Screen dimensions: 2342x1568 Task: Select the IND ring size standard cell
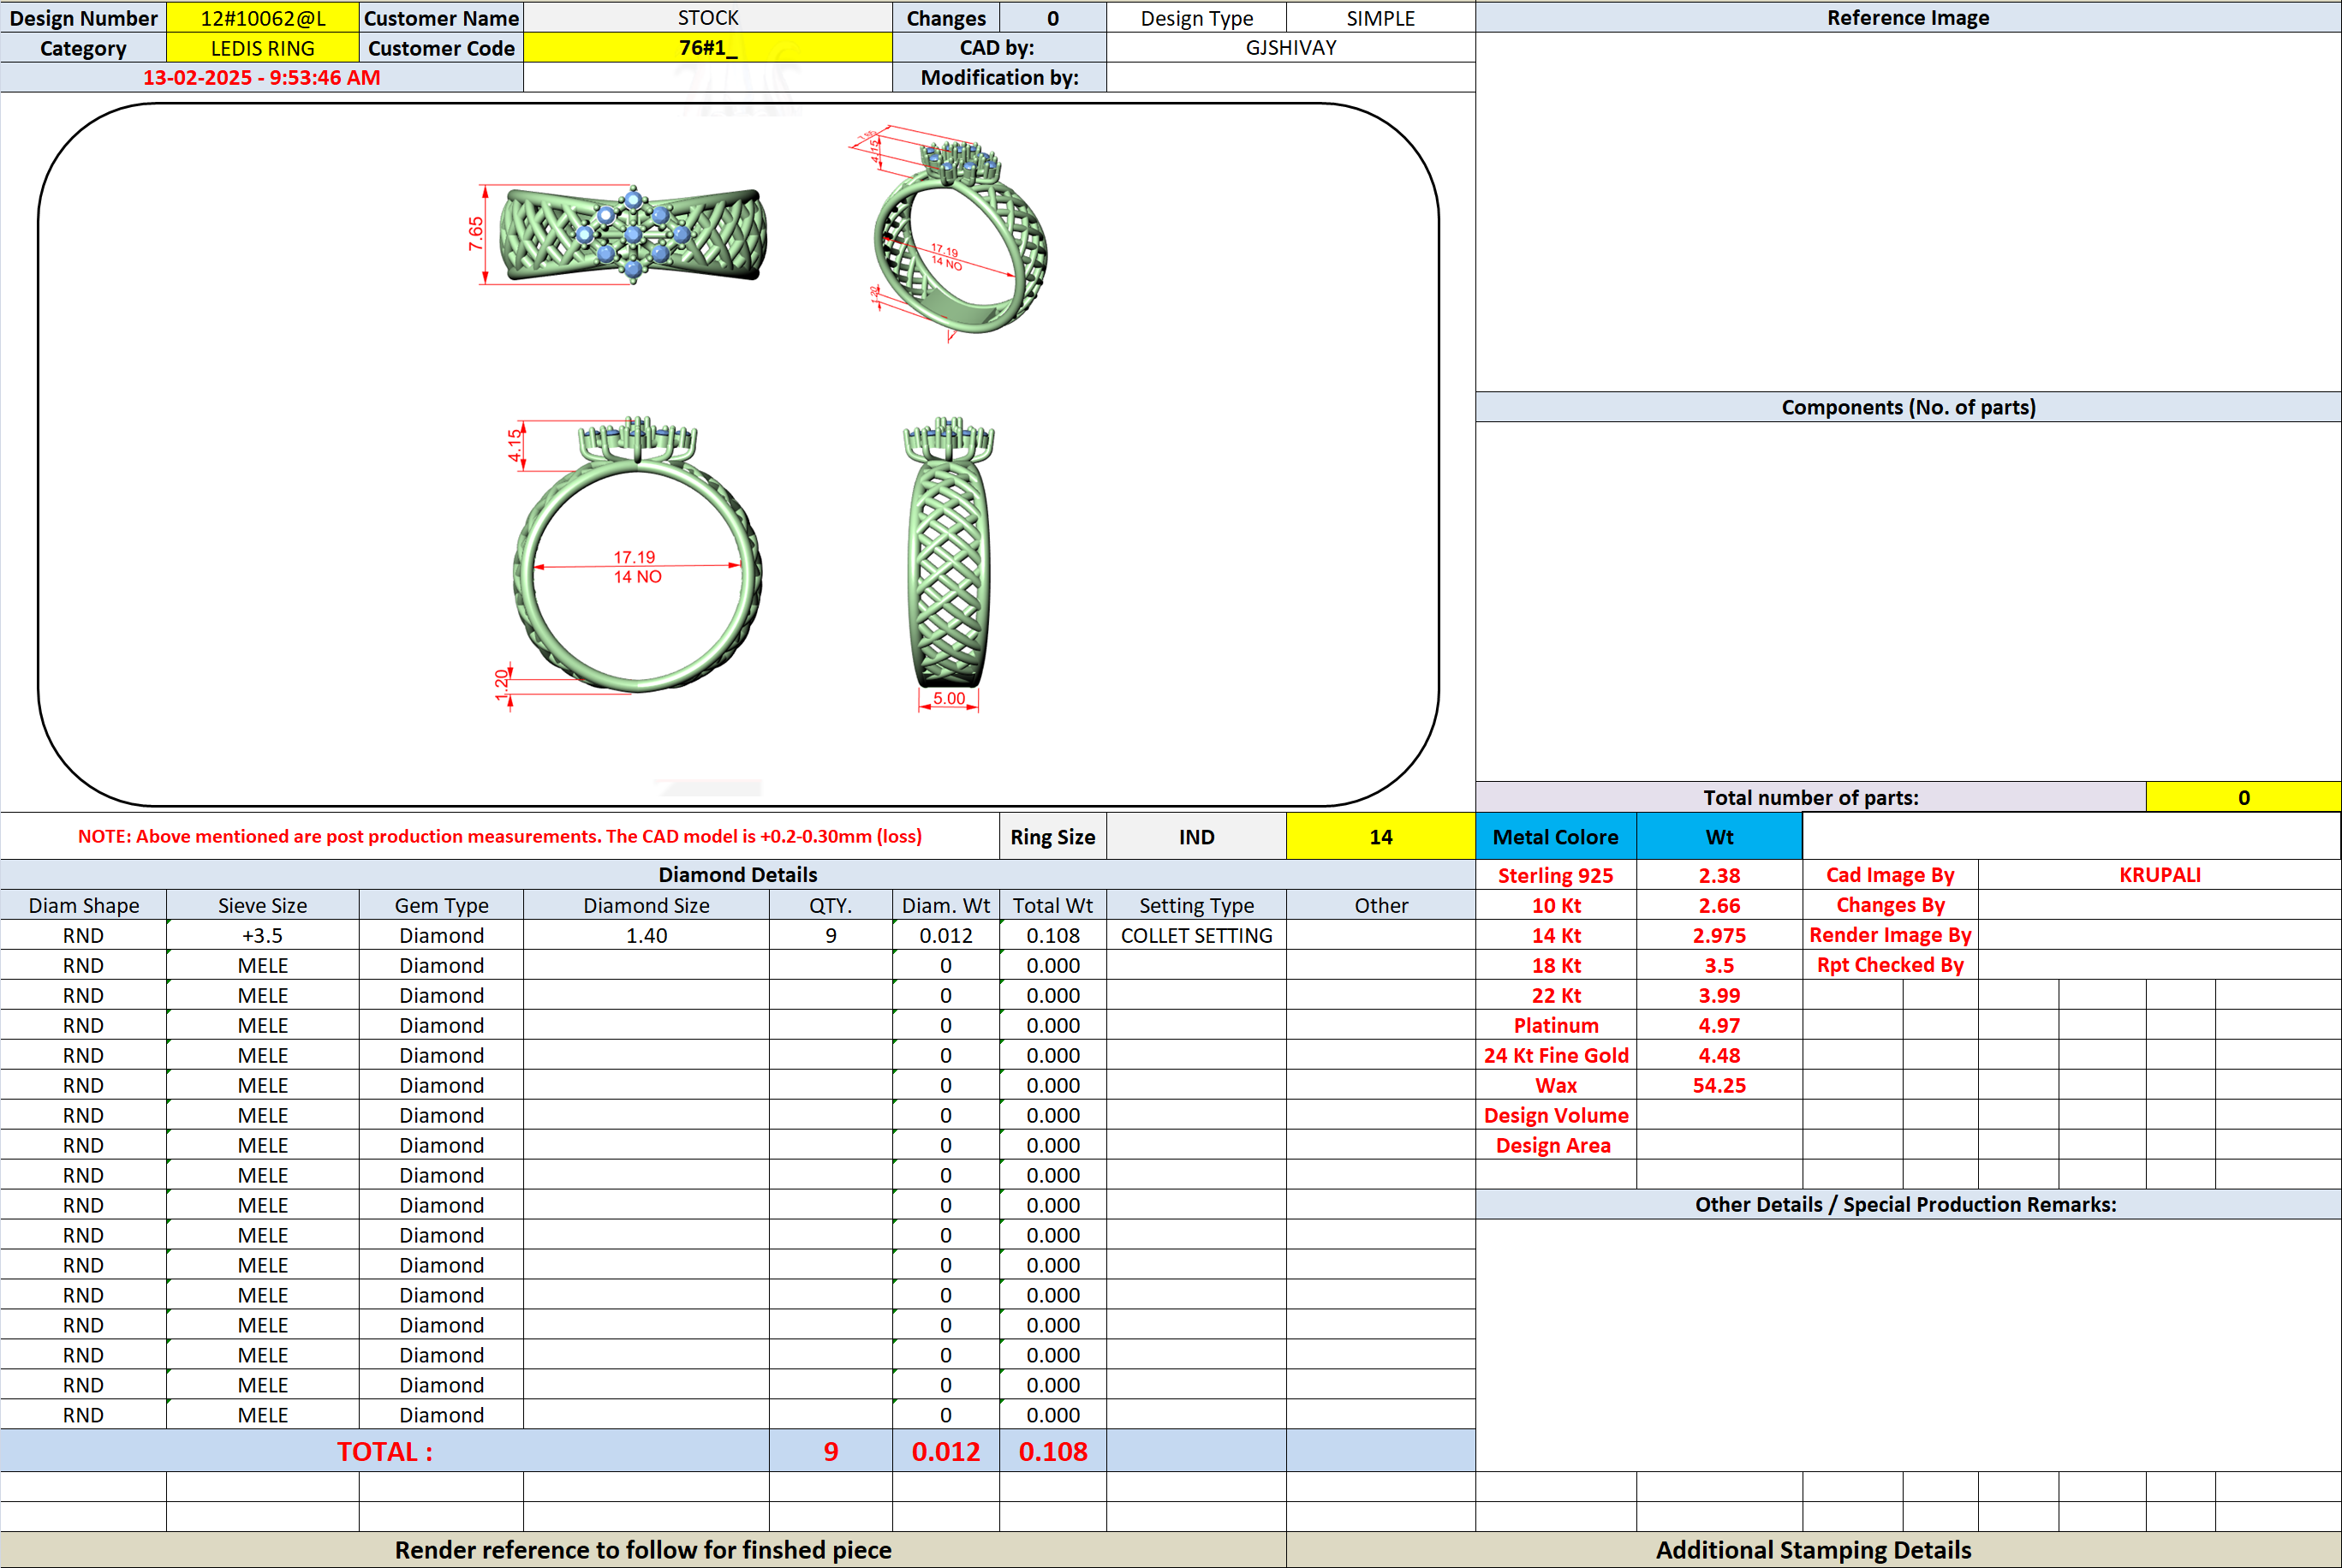[1196, 837]
